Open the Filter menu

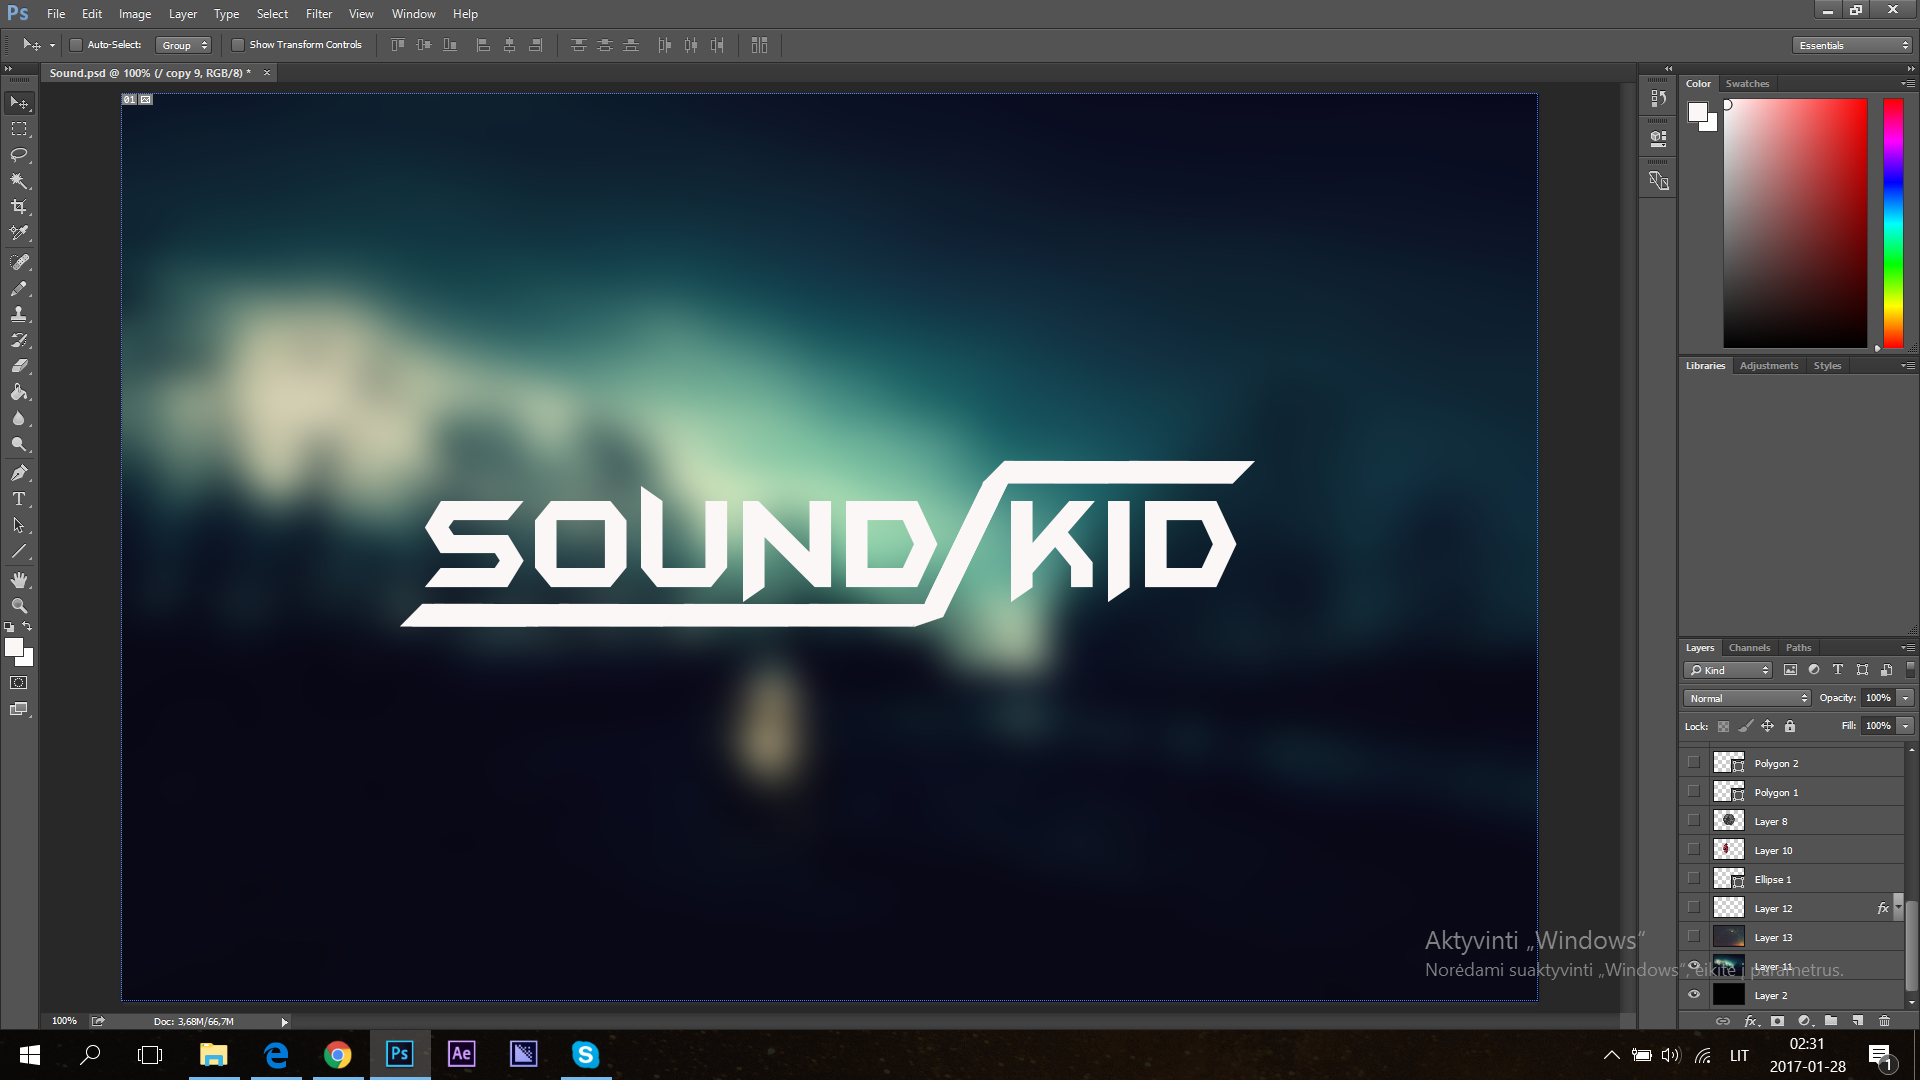click(318, 14)
